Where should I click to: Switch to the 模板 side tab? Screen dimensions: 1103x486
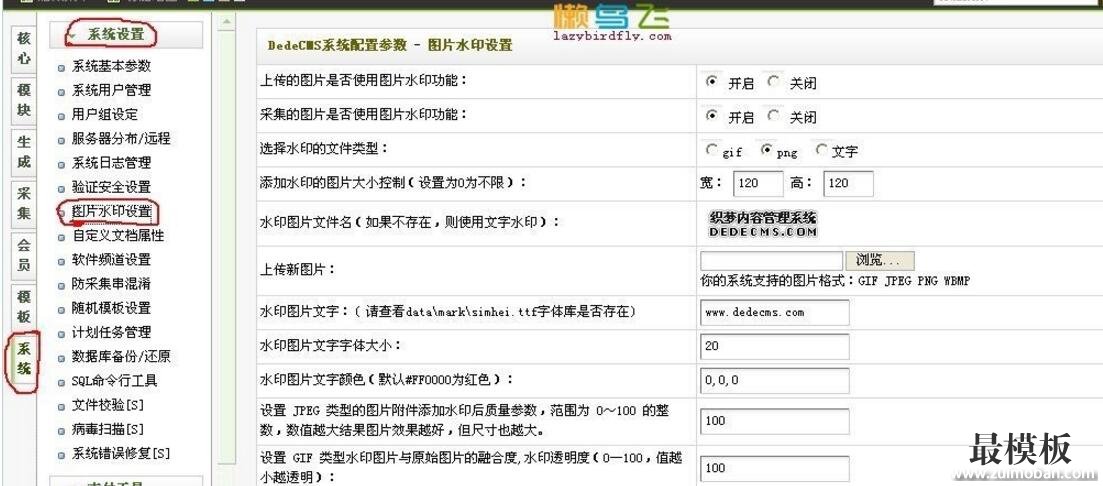coord(24,306)
